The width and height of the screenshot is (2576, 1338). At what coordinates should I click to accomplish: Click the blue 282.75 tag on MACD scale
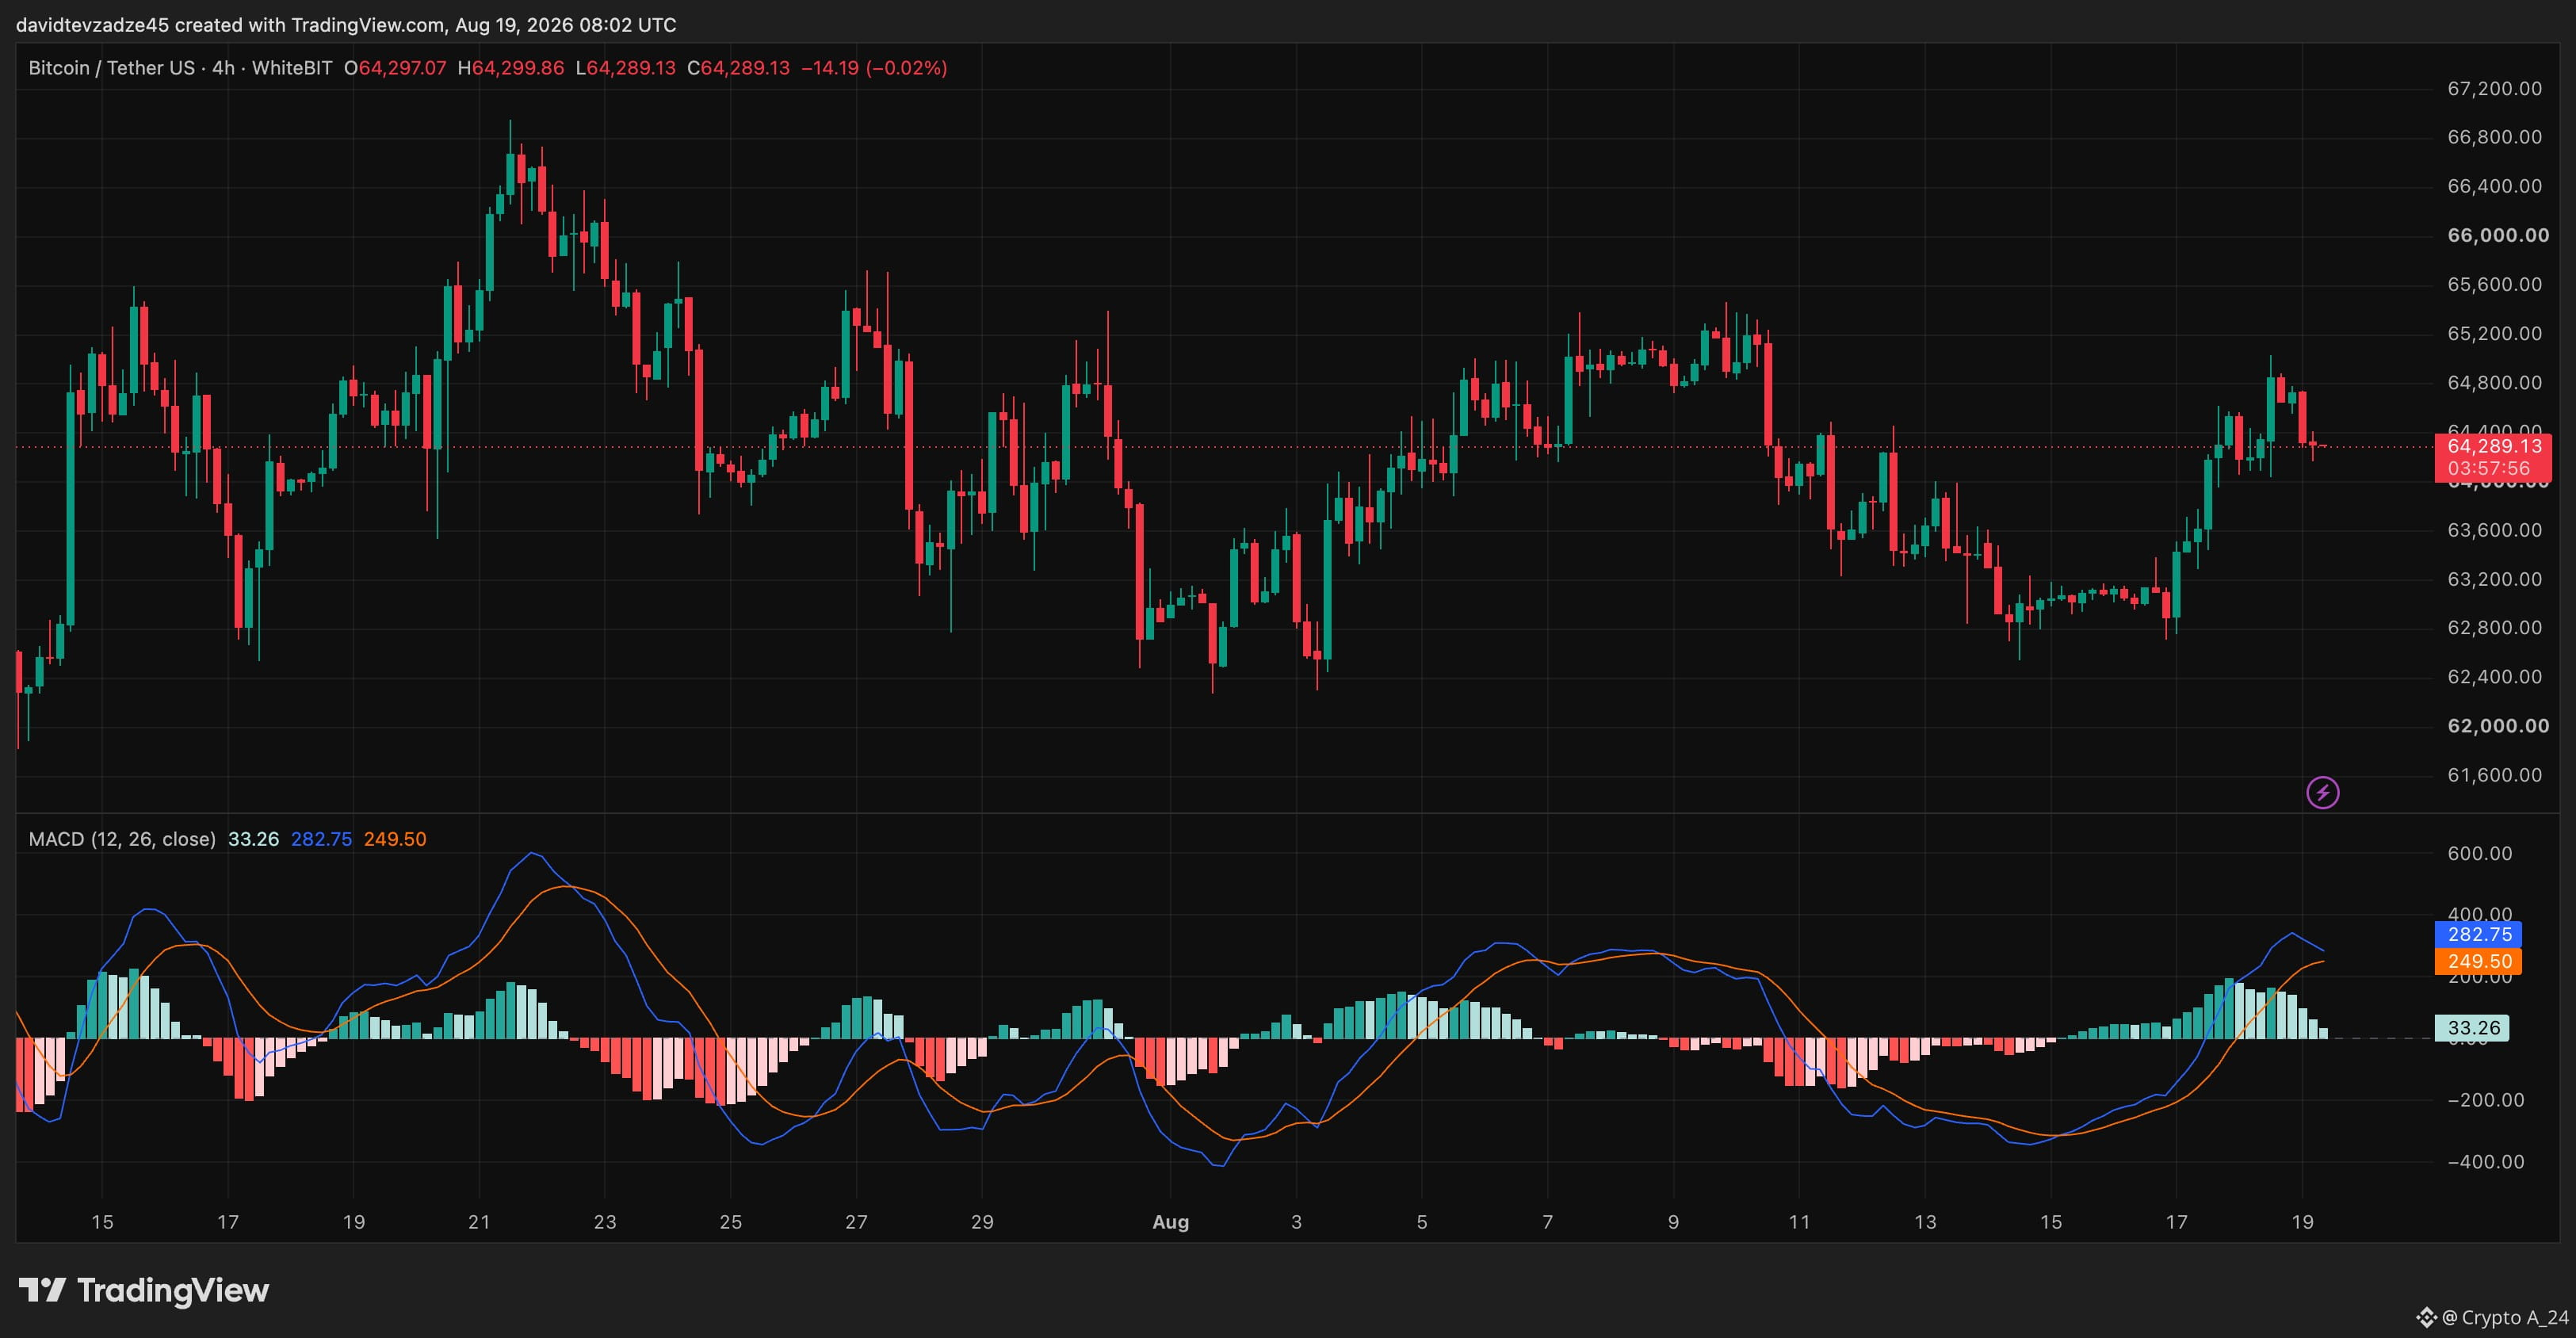[2479, 934]
